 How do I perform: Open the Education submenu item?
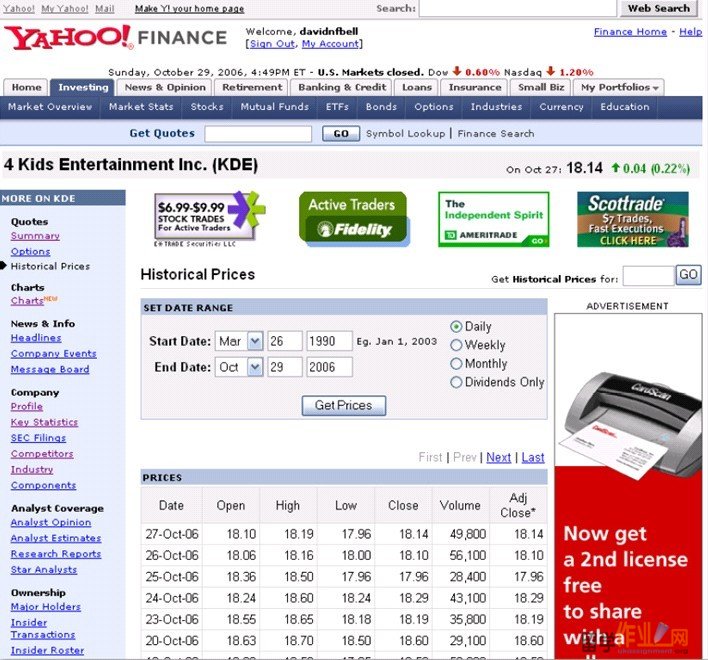[624, 107]
